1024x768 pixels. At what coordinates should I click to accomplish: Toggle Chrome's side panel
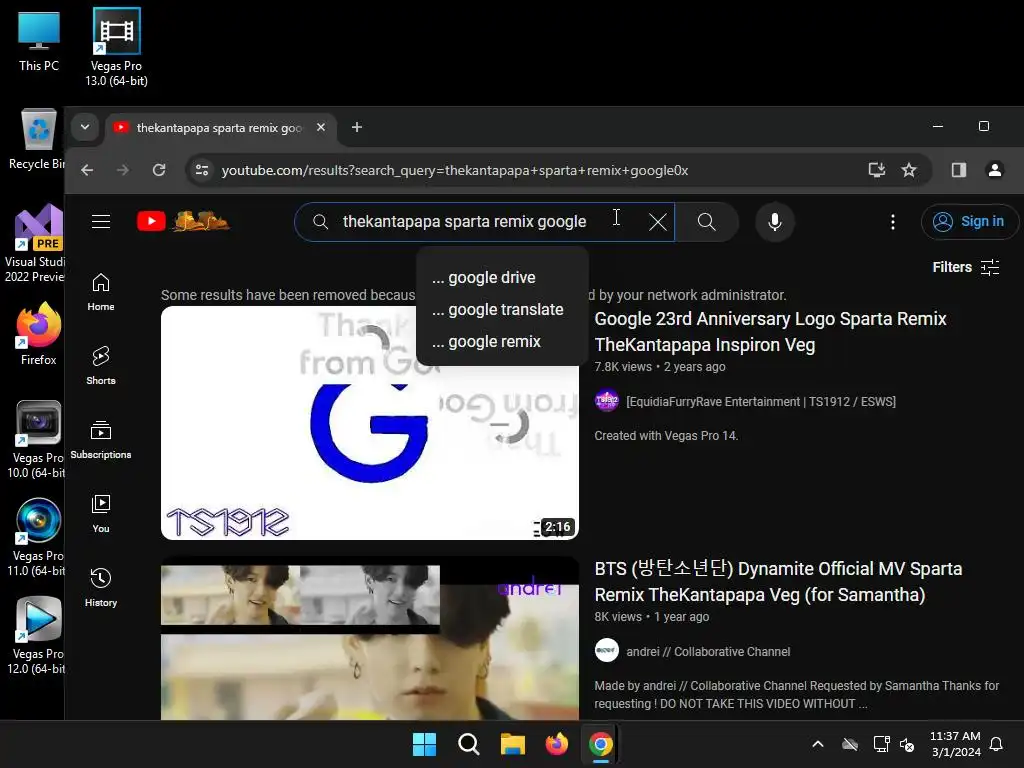[x=959, y=170]
